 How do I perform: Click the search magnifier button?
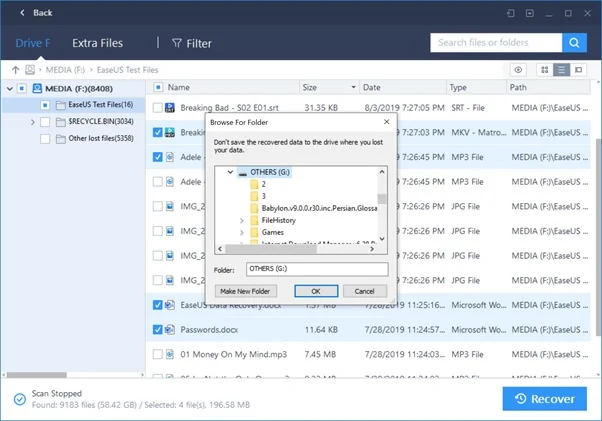(573, 43)
